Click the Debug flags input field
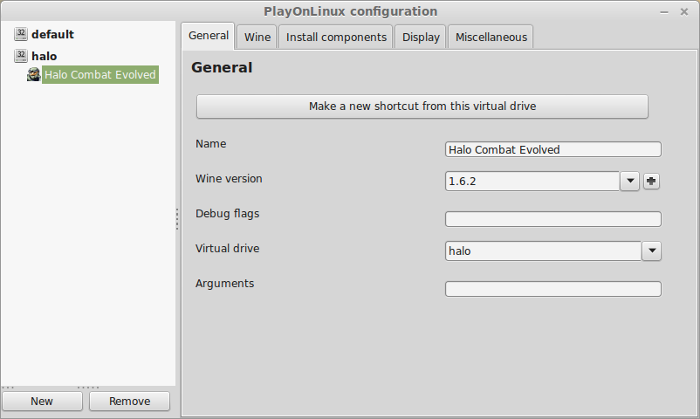 coord(553,219)
